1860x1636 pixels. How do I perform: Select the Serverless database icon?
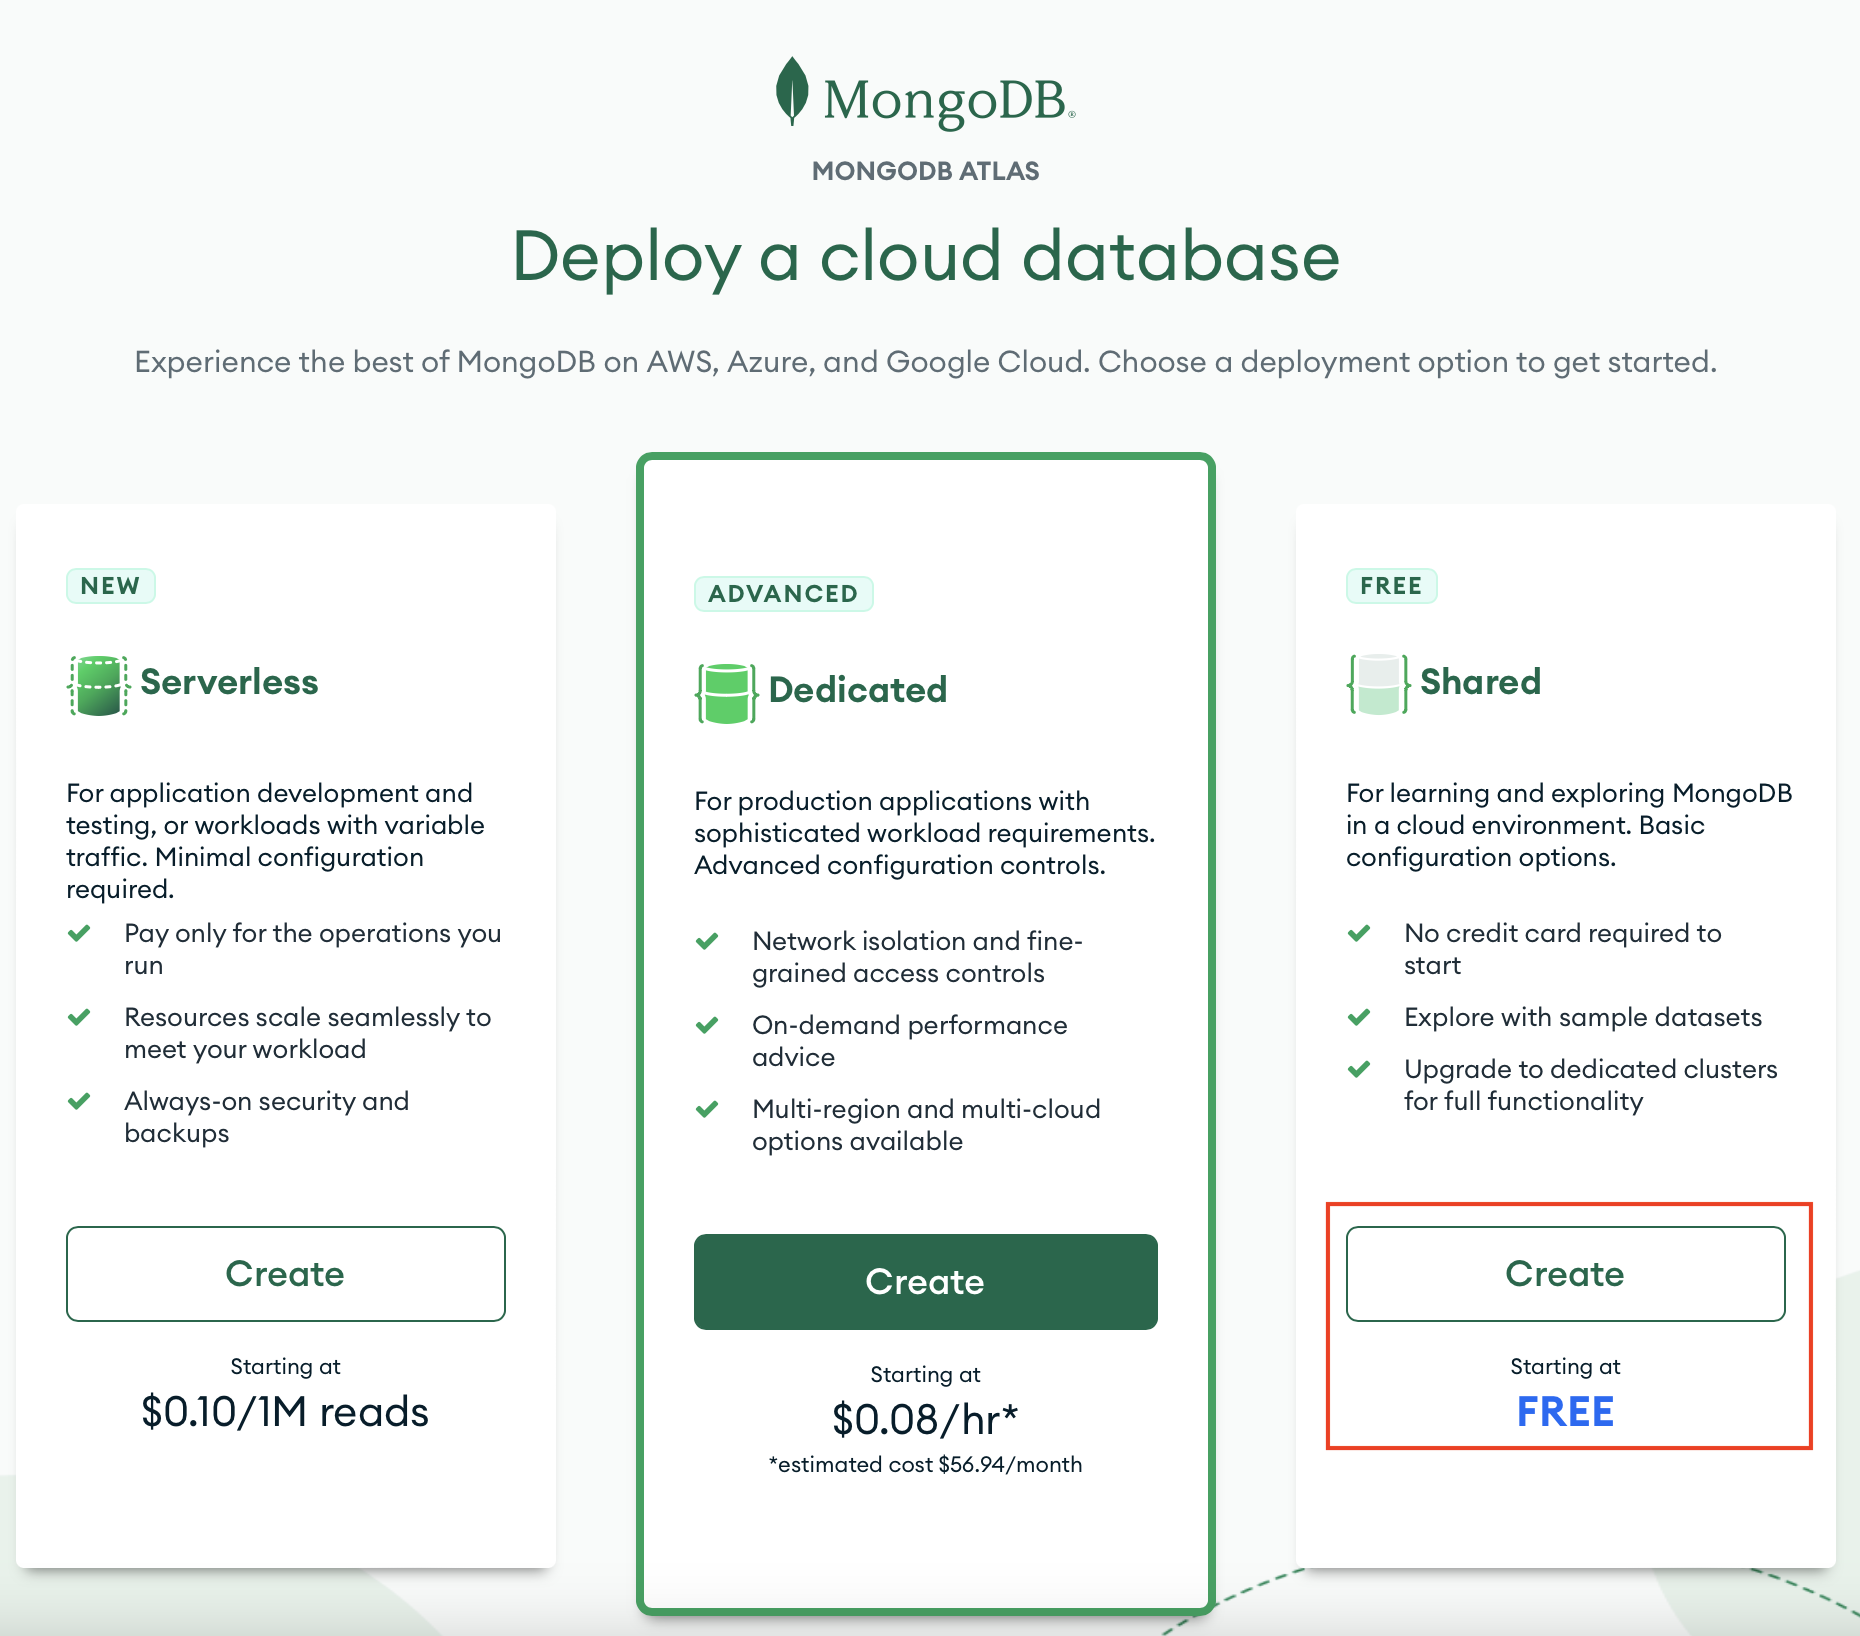pos(97,684)
